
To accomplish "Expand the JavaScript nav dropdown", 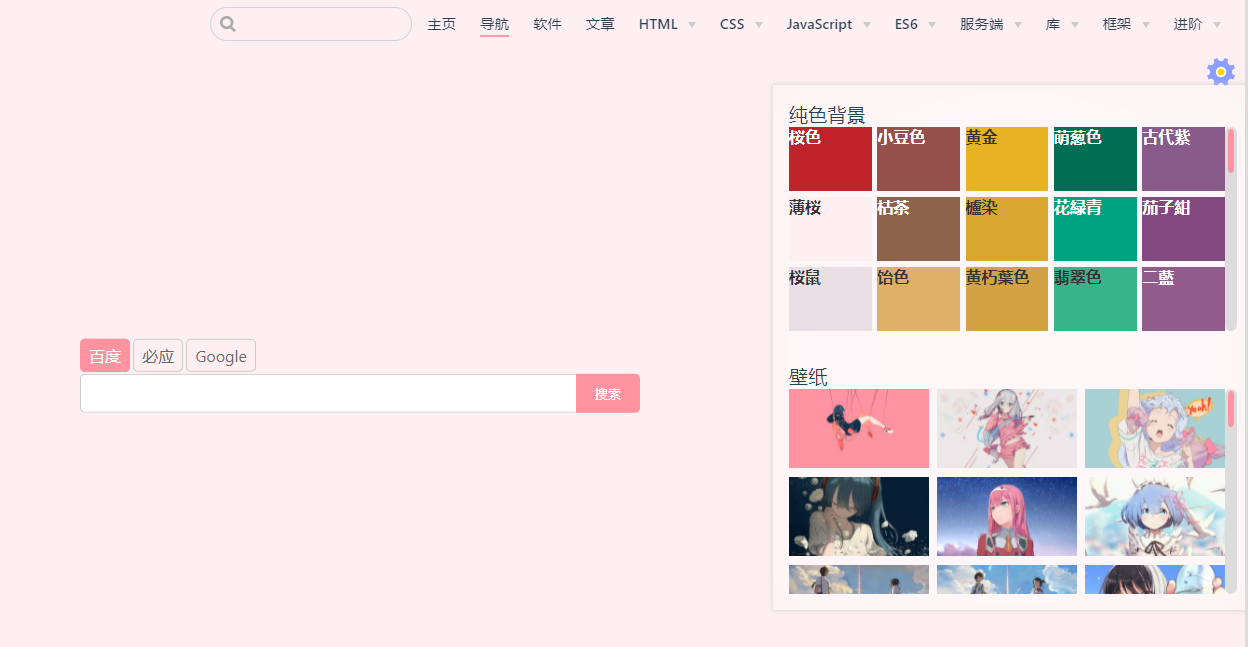I will point(828,24).
